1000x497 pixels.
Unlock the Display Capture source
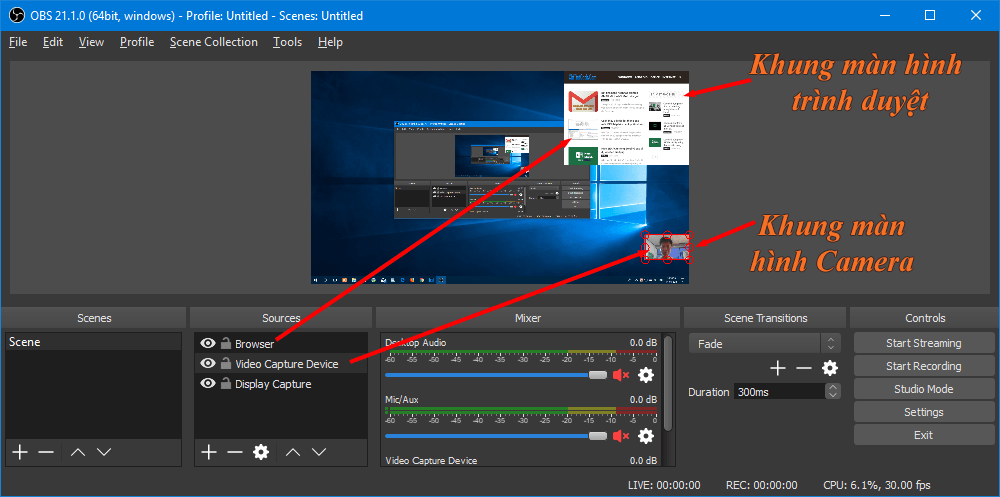(x=226, y=384)
